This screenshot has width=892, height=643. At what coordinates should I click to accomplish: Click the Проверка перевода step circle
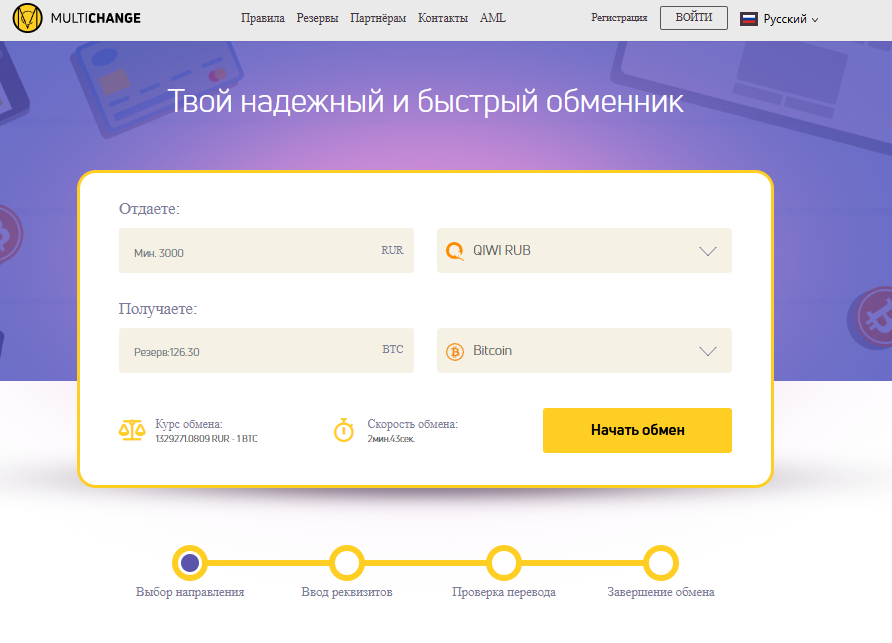[x=503, y=563]
